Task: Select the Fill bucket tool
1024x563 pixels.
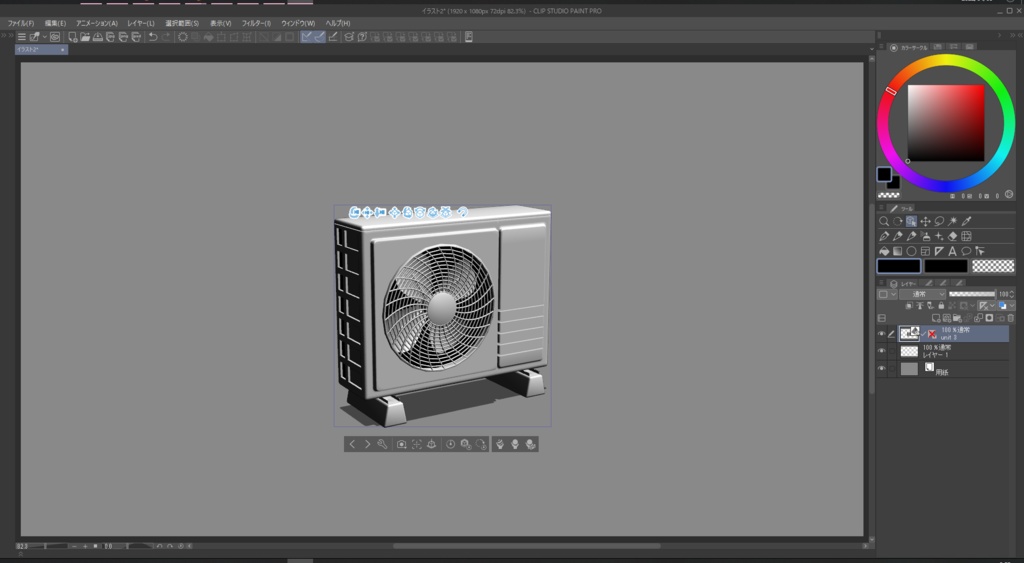Action: (x=884, y=251)
